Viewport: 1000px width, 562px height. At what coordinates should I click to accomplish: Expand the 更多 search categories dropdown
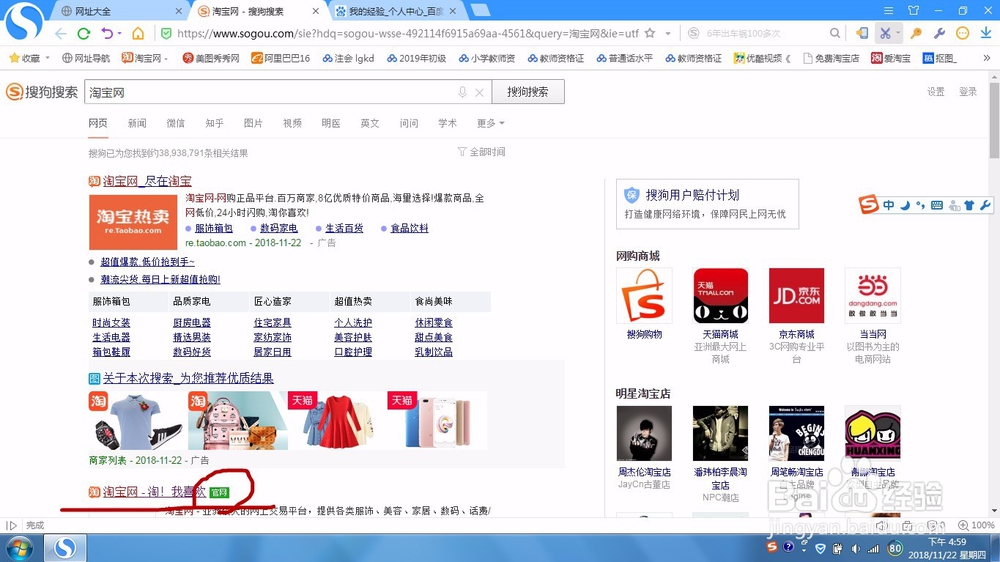coord(490,123)
